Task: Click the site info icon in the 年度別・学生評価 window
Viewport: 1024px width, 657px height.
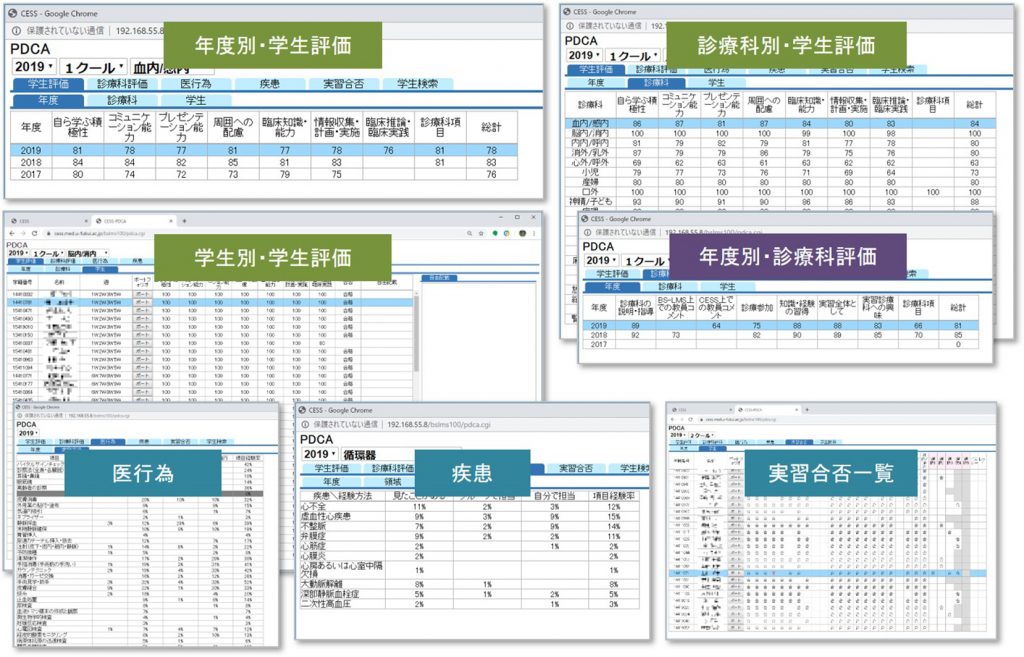Action: 16,31
